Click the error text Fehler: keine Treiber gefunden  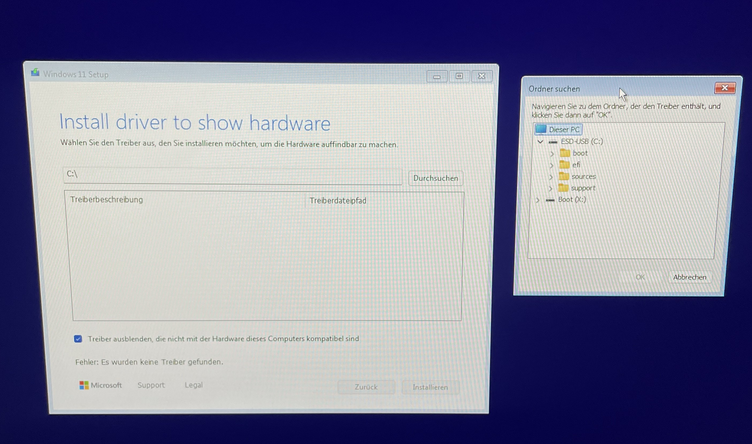pos(149,362)
